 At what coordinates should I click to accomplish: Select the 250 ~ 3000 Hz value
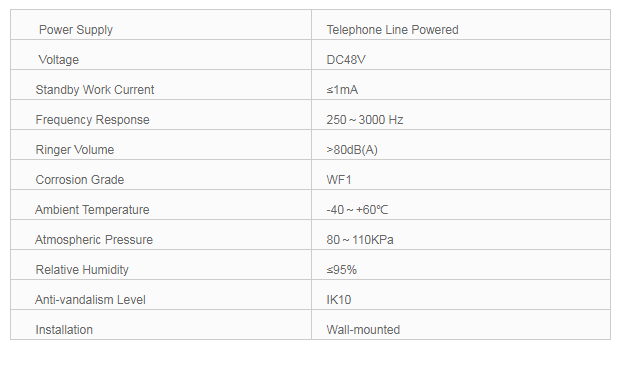[x=365, y=120]
